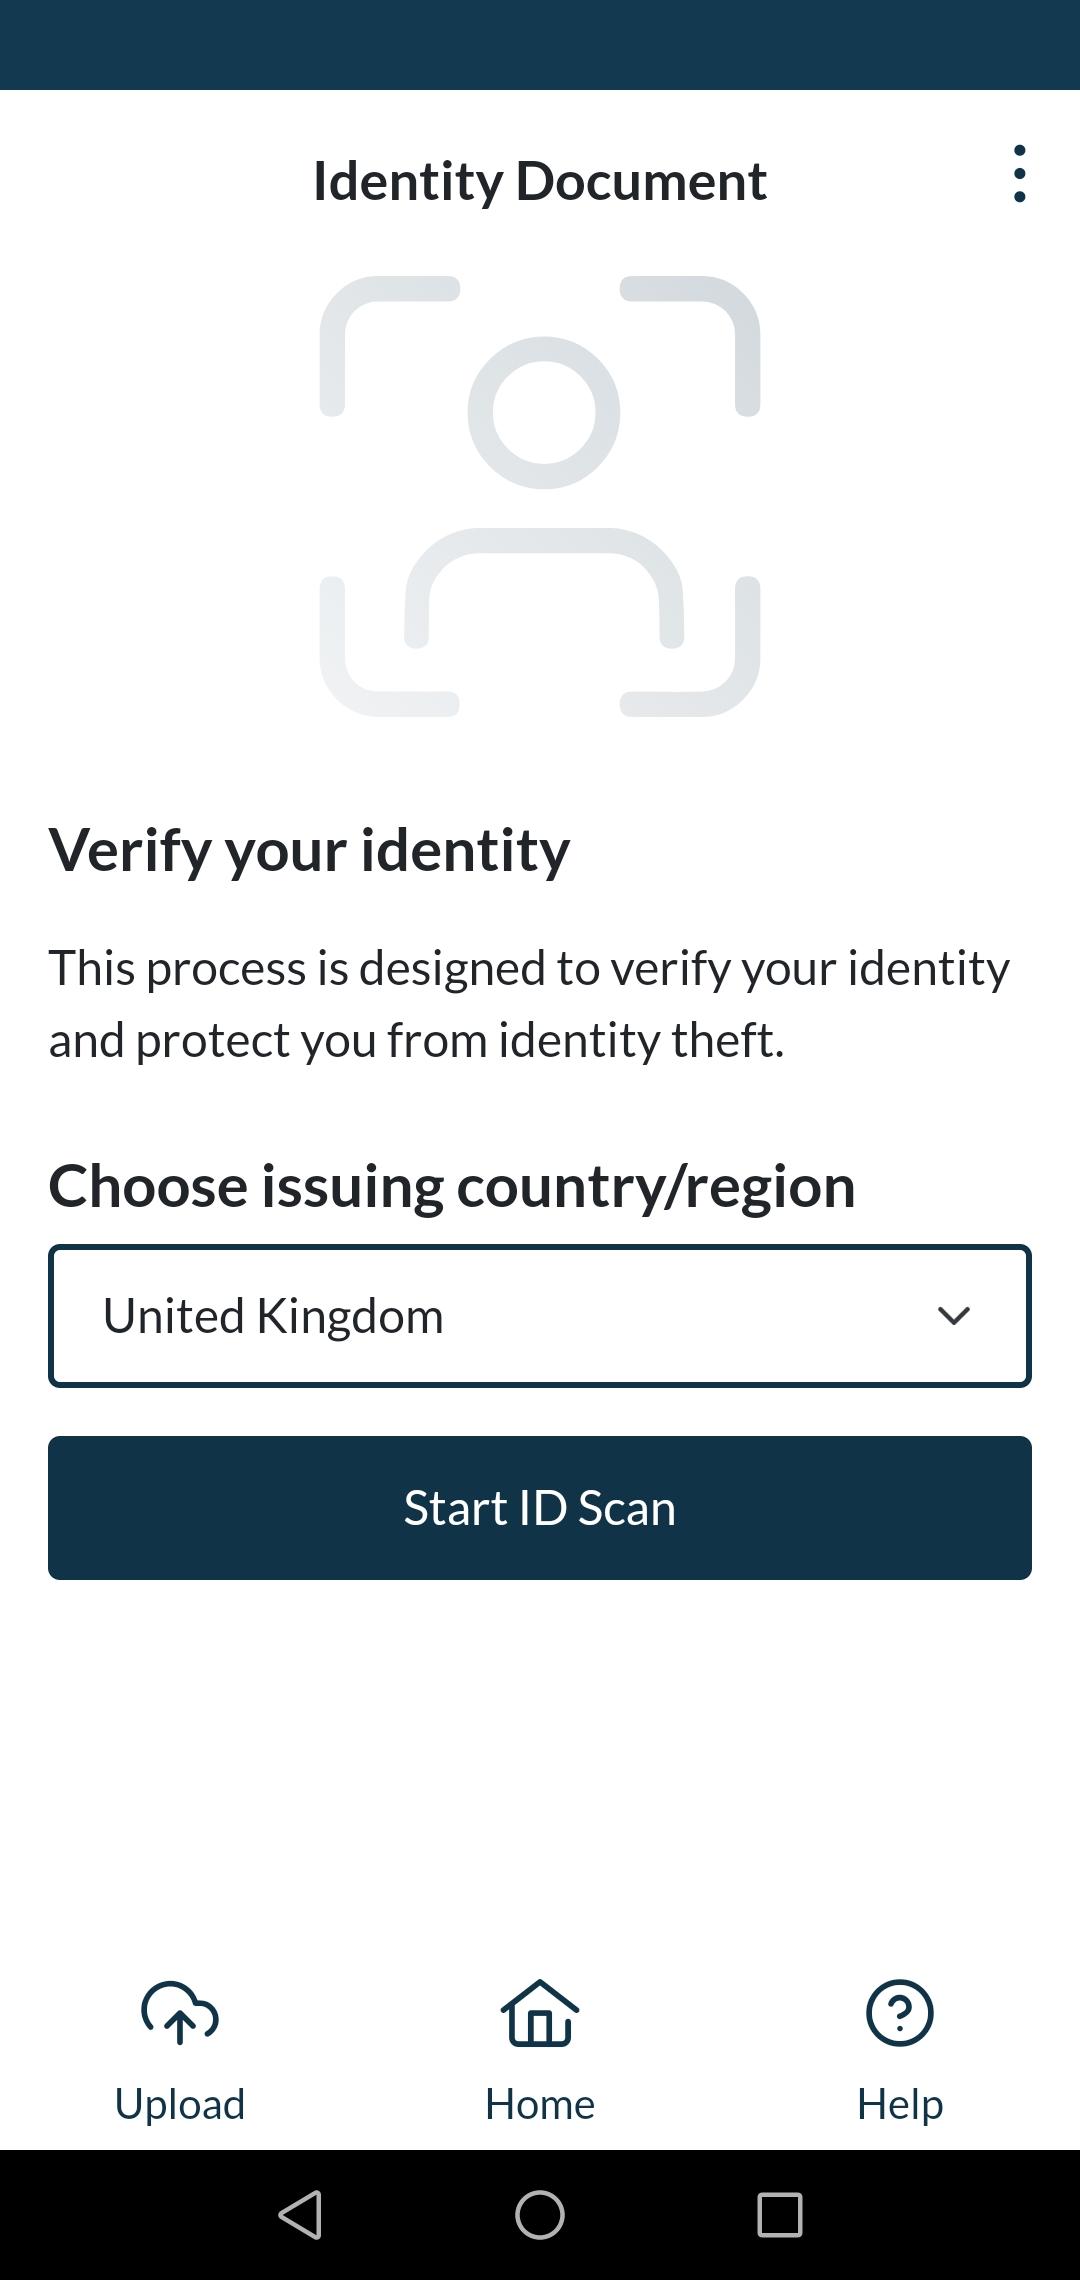Tap the Upload cloud icon

180,2012
